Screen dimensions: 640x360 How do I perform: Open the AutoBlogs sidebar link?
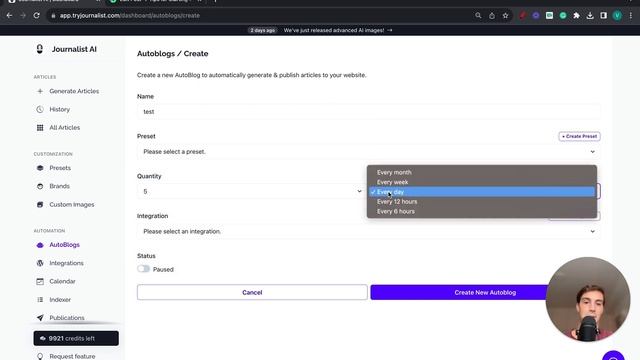pos(64,245)
